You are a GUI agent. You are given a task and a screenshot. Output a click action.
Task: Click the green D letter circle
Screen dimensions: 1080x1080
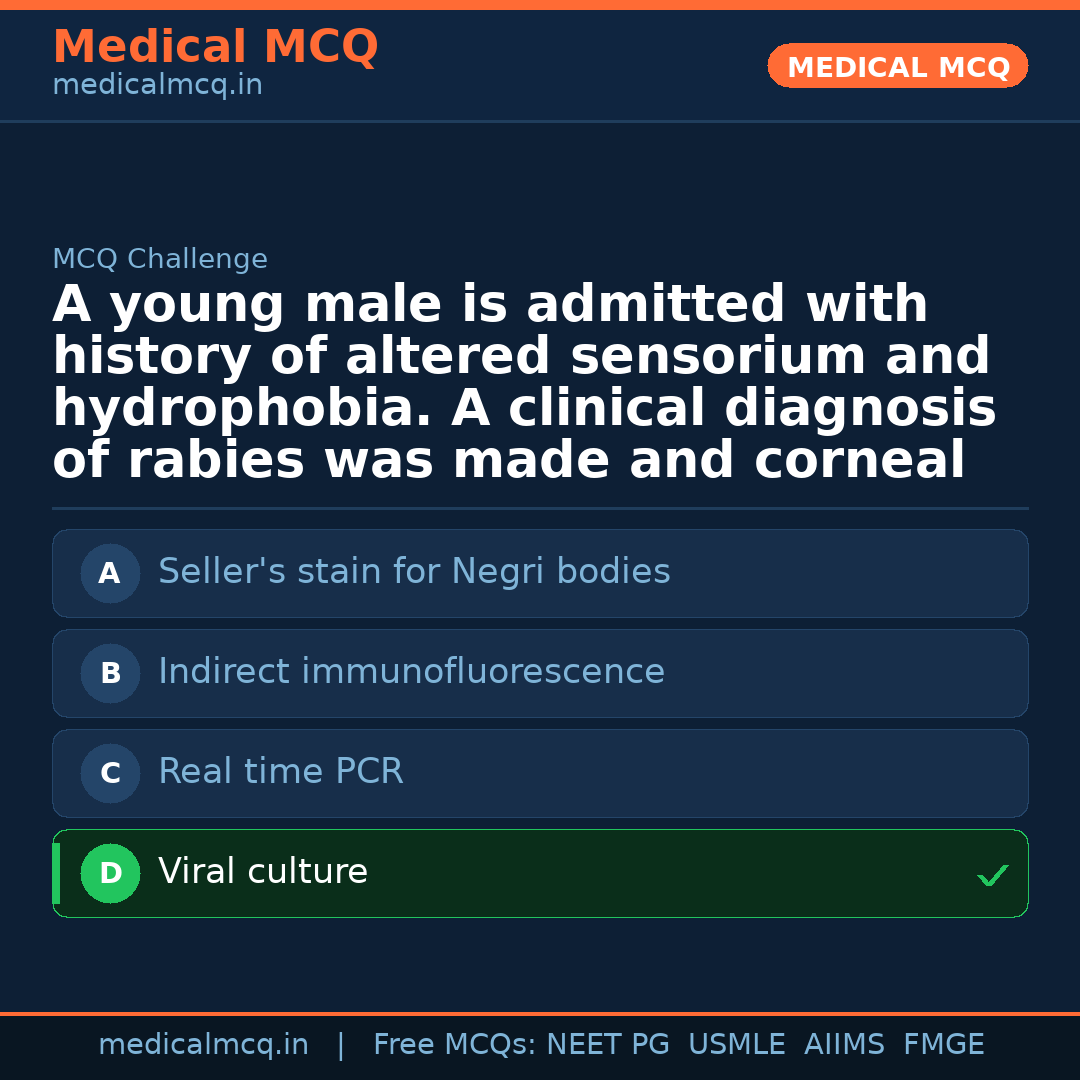click(x=110, y=874)
